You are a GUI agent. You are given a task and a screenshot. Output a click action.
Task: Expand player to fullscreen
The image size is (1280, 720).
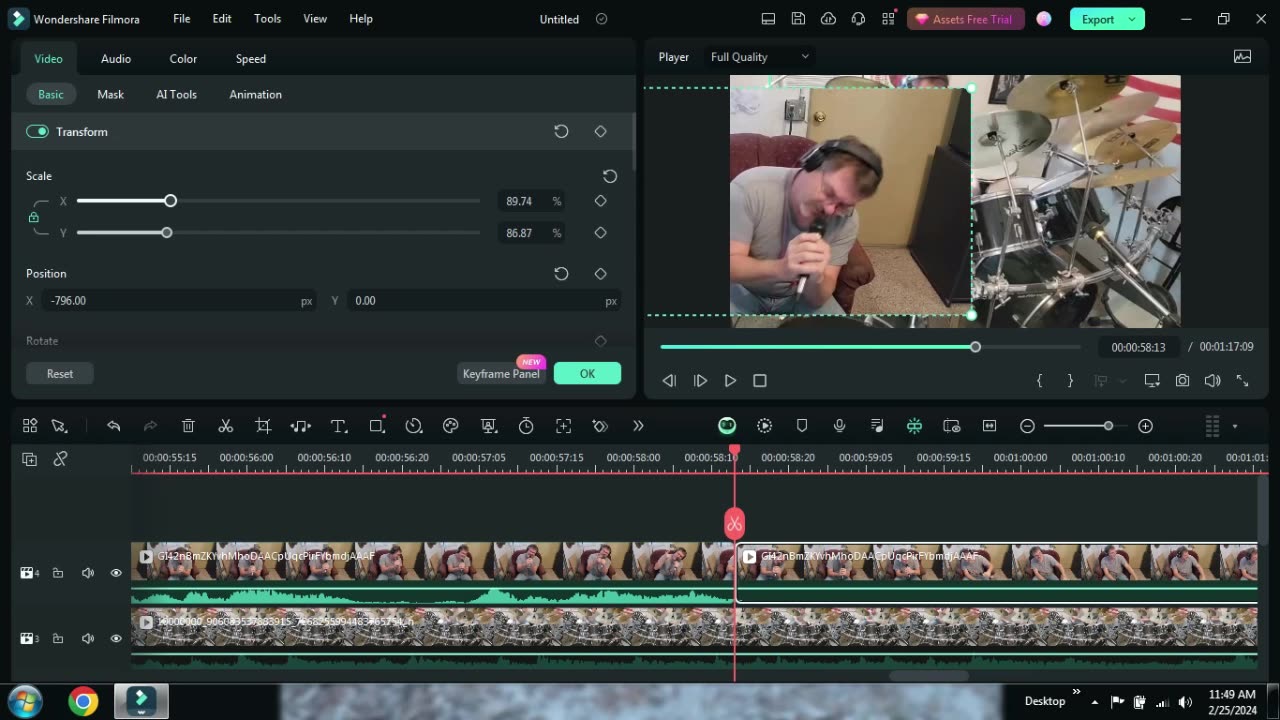pyautogui.click(x=1243, y=381)
